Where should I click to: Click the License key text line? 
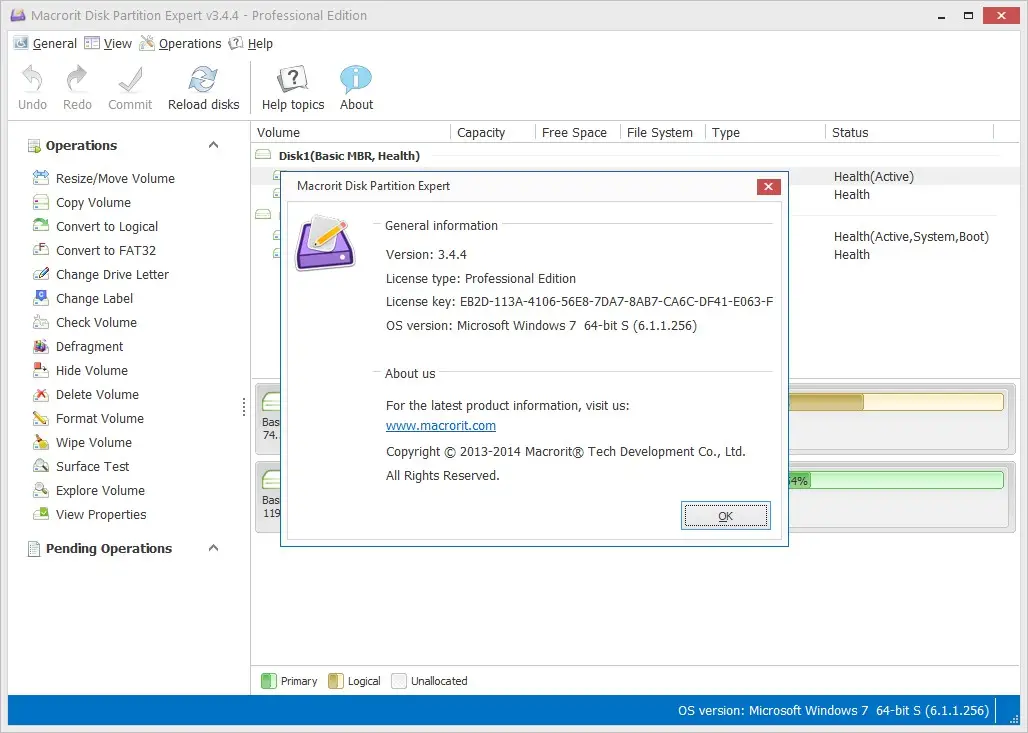(579, 302)
